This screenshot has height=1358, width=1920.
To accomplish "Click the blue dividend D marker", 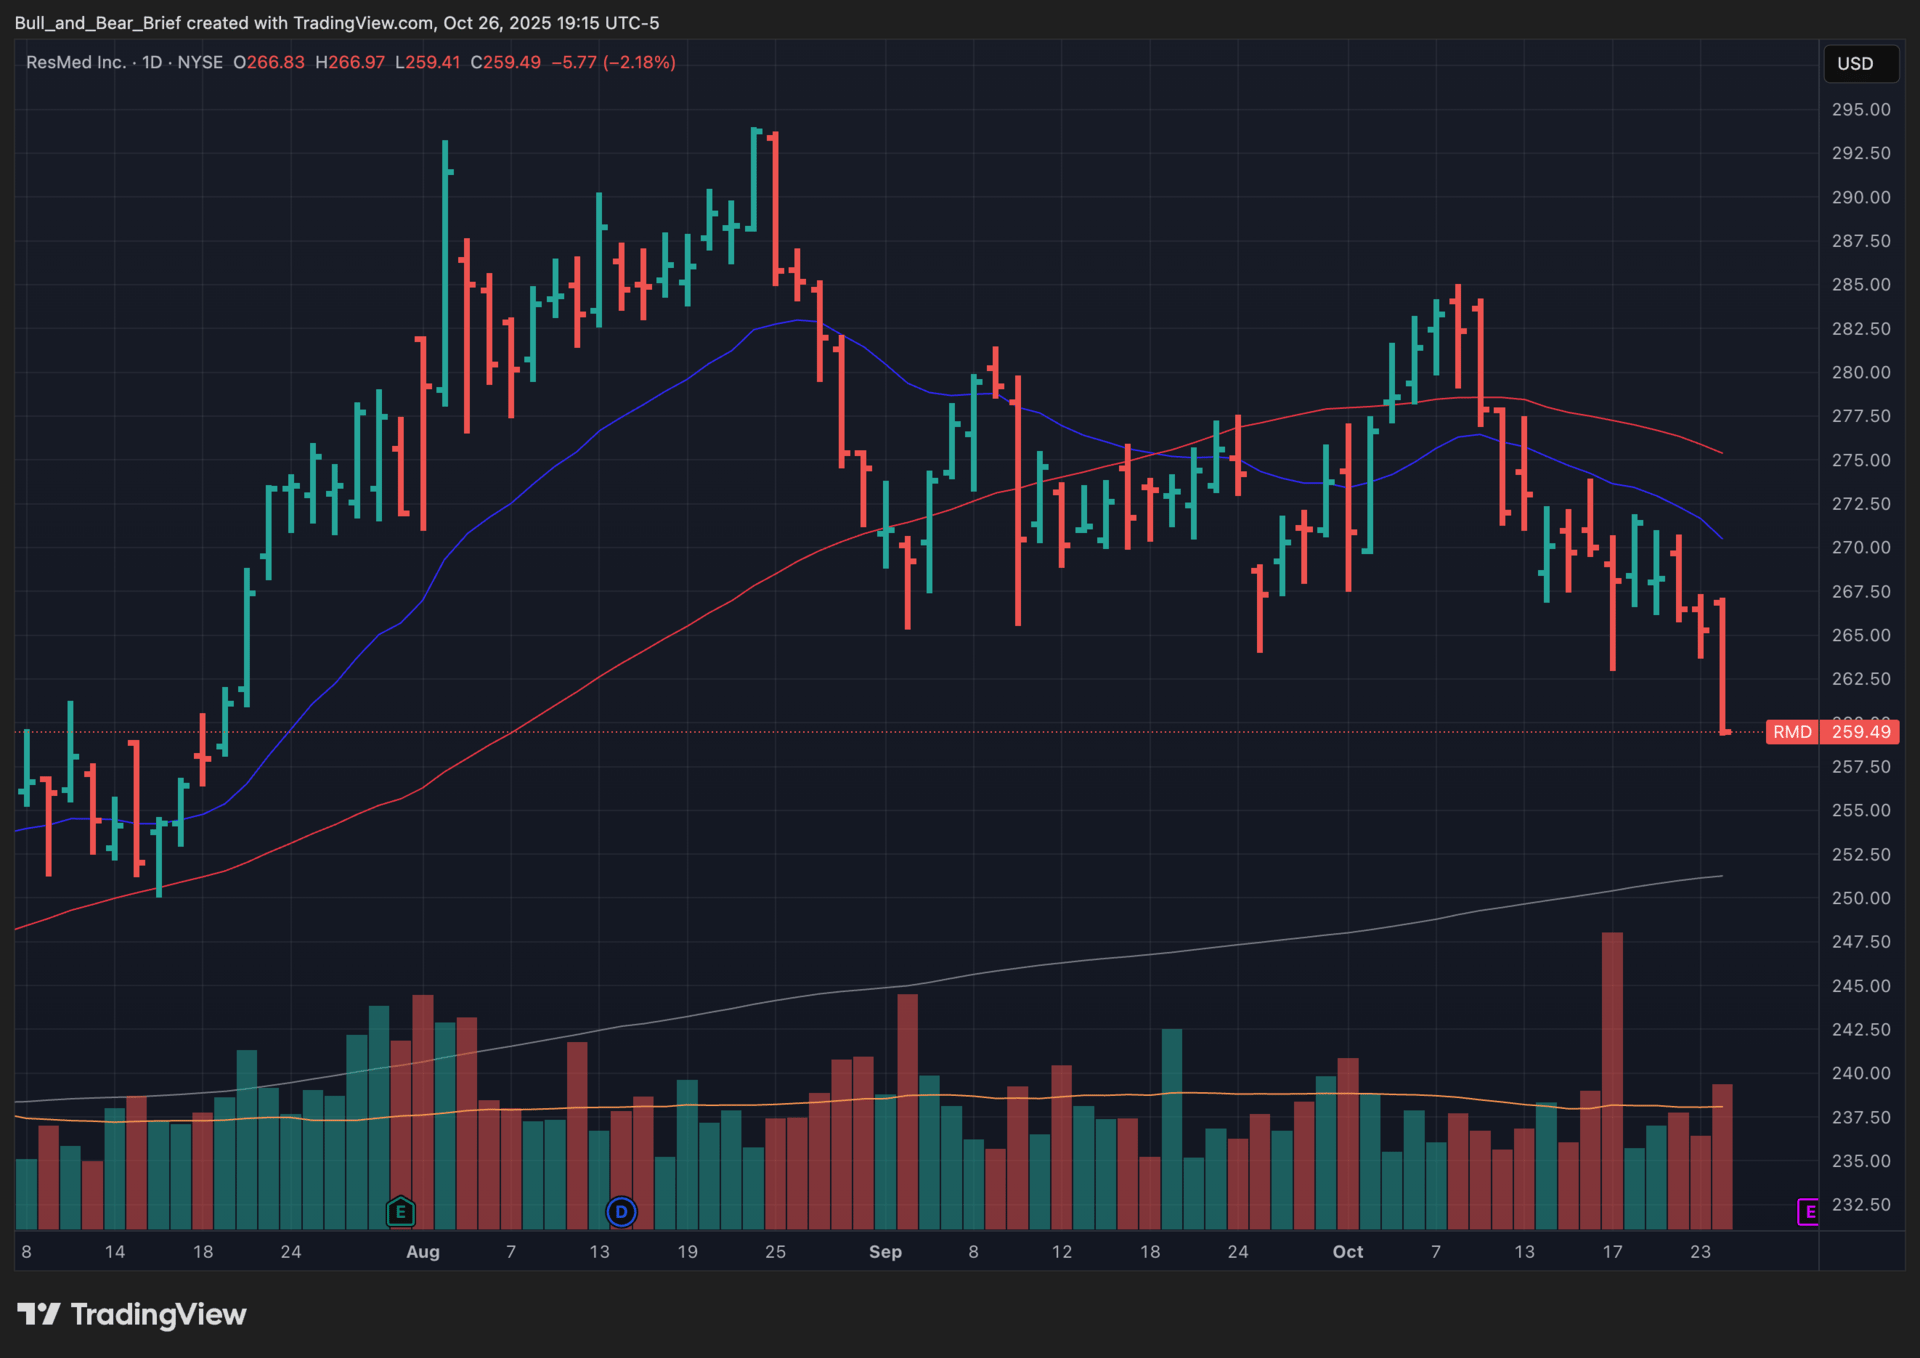I will point(621,1212).
